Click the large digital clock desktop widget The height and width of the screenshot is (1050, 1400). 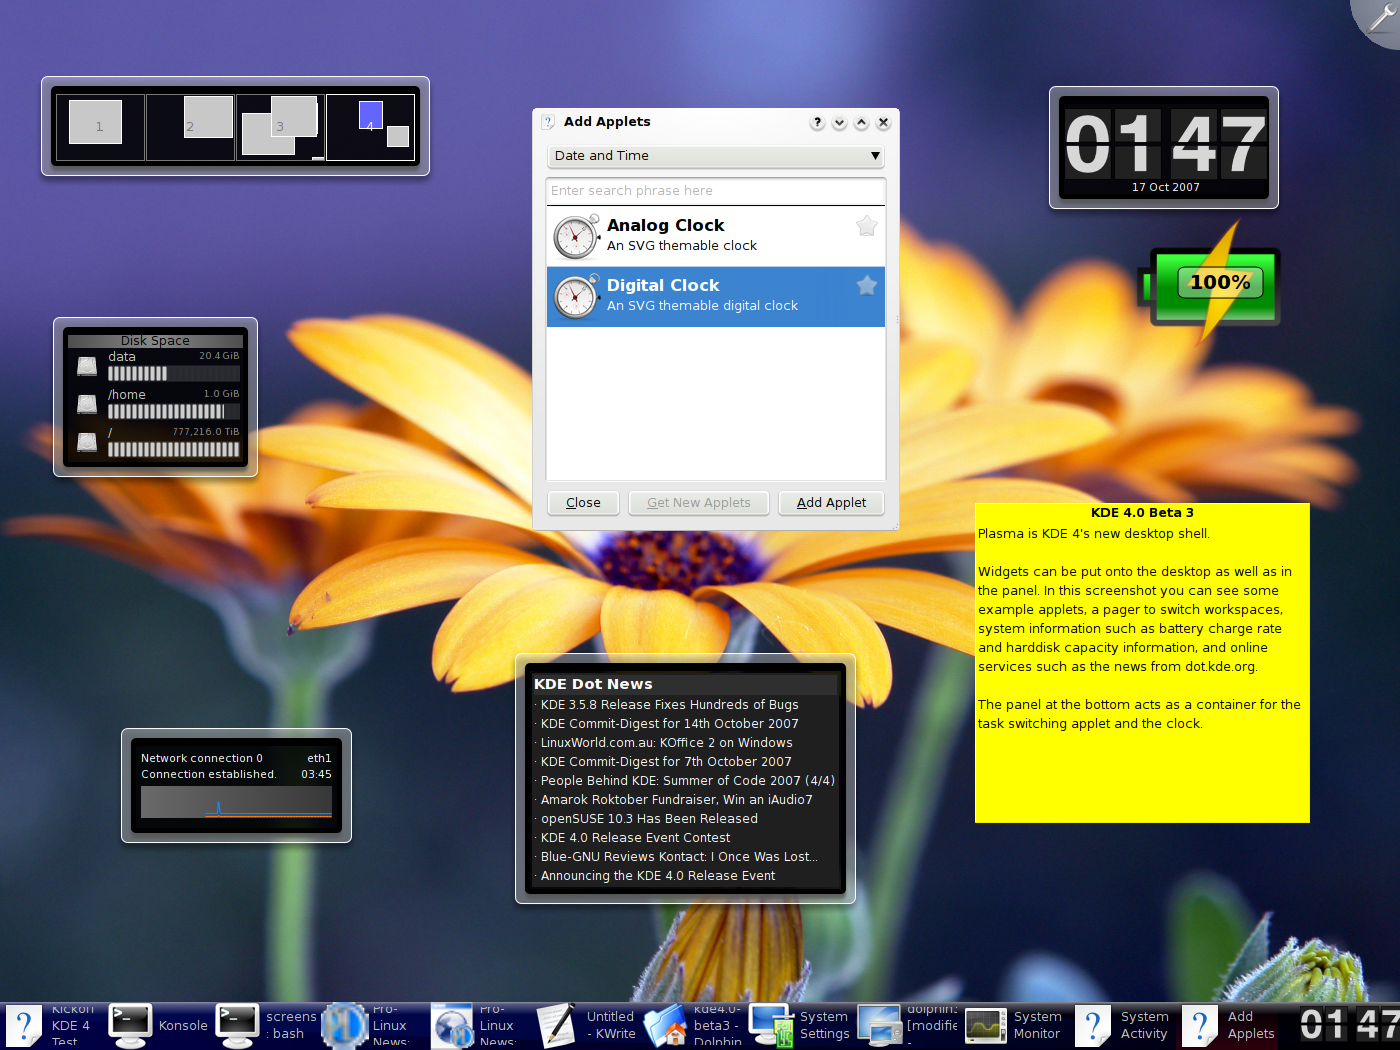tap(1164, 148)
